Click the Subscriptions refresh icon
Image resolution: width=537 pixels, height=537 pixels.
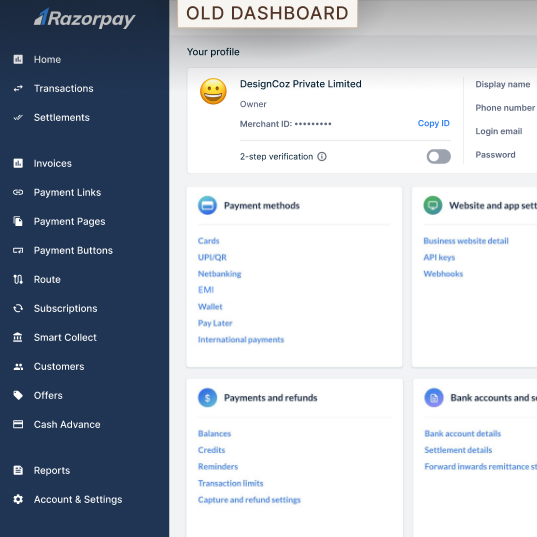tap(18, 308)
